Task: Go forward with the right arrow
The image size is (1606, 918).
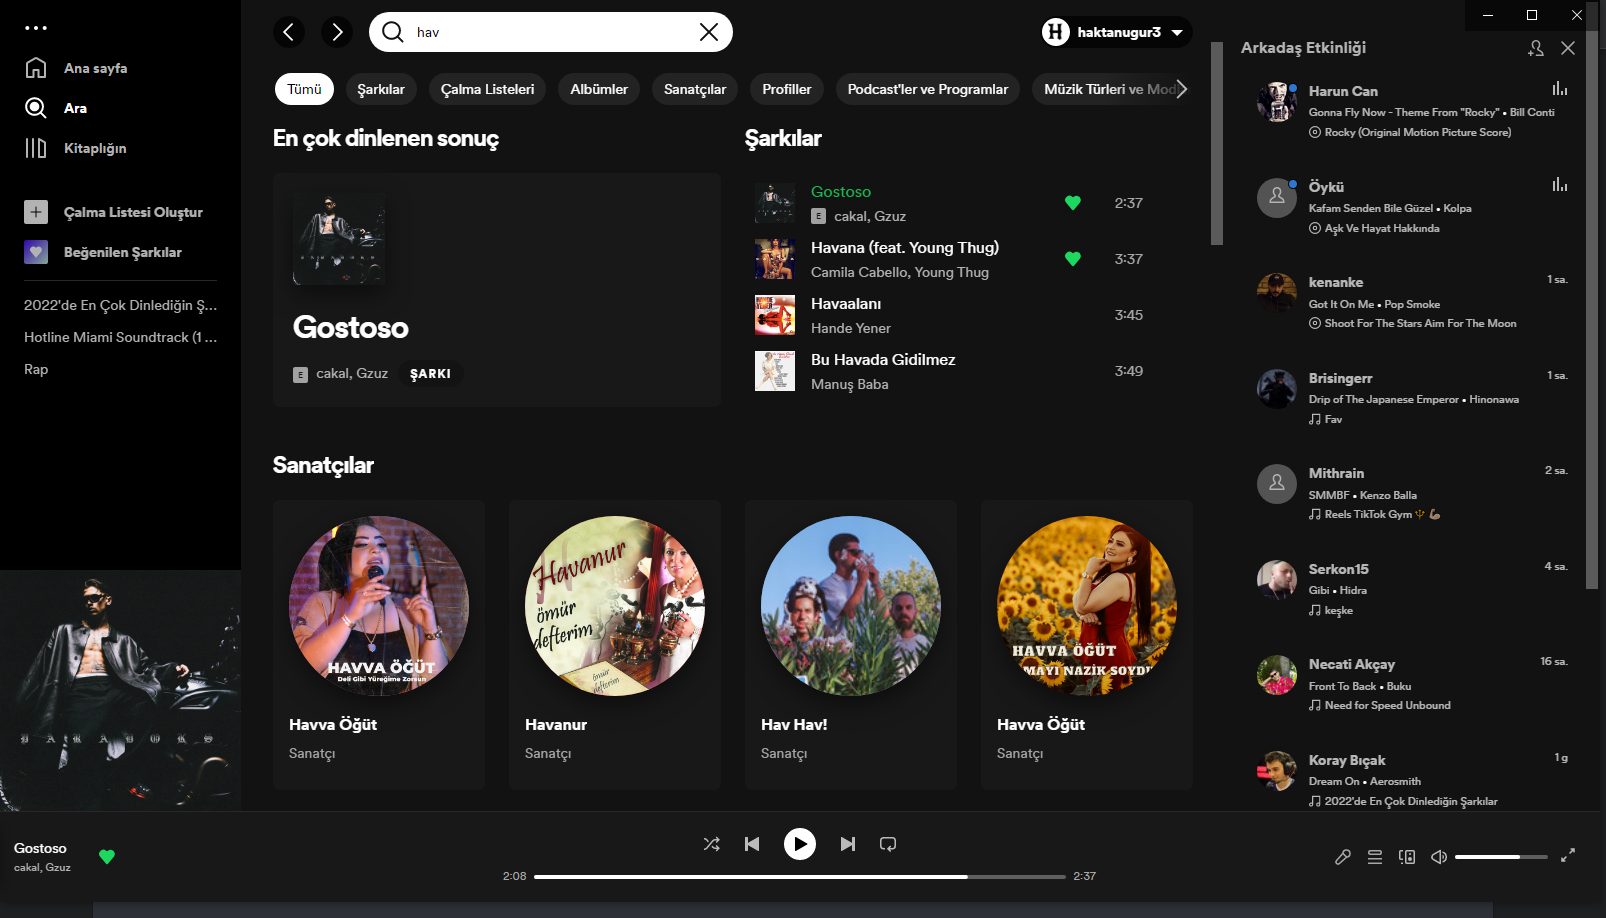Action: tap(337, 32)
